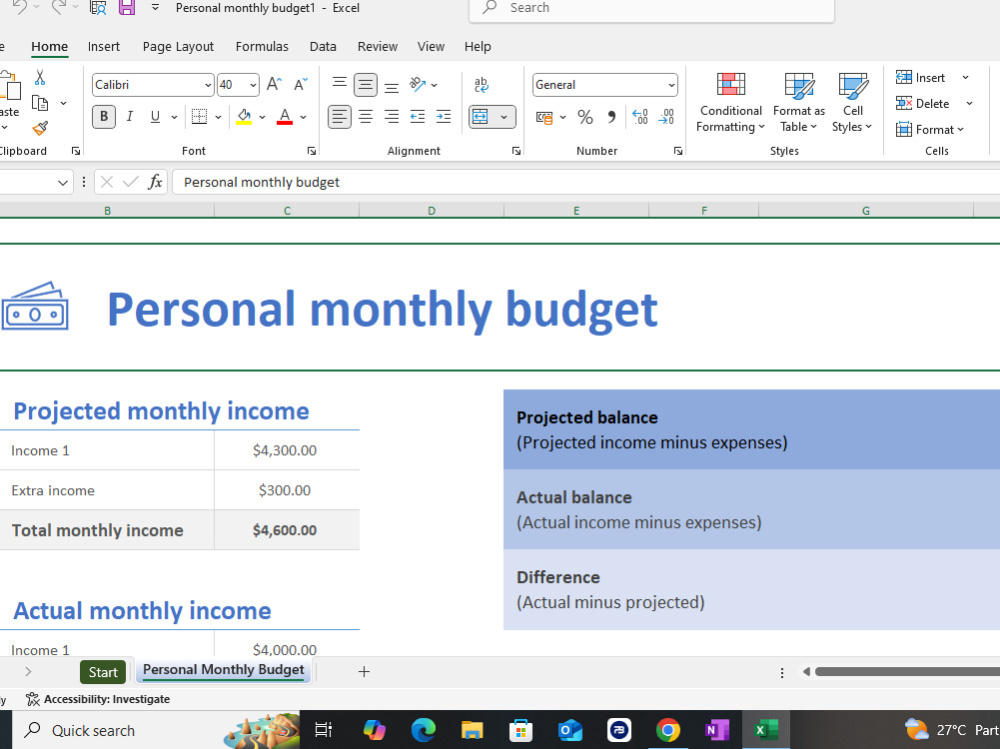Apply fill color with paint bucket
The width and height of the screenshot is (1000, 749).
tap(244, 117)
